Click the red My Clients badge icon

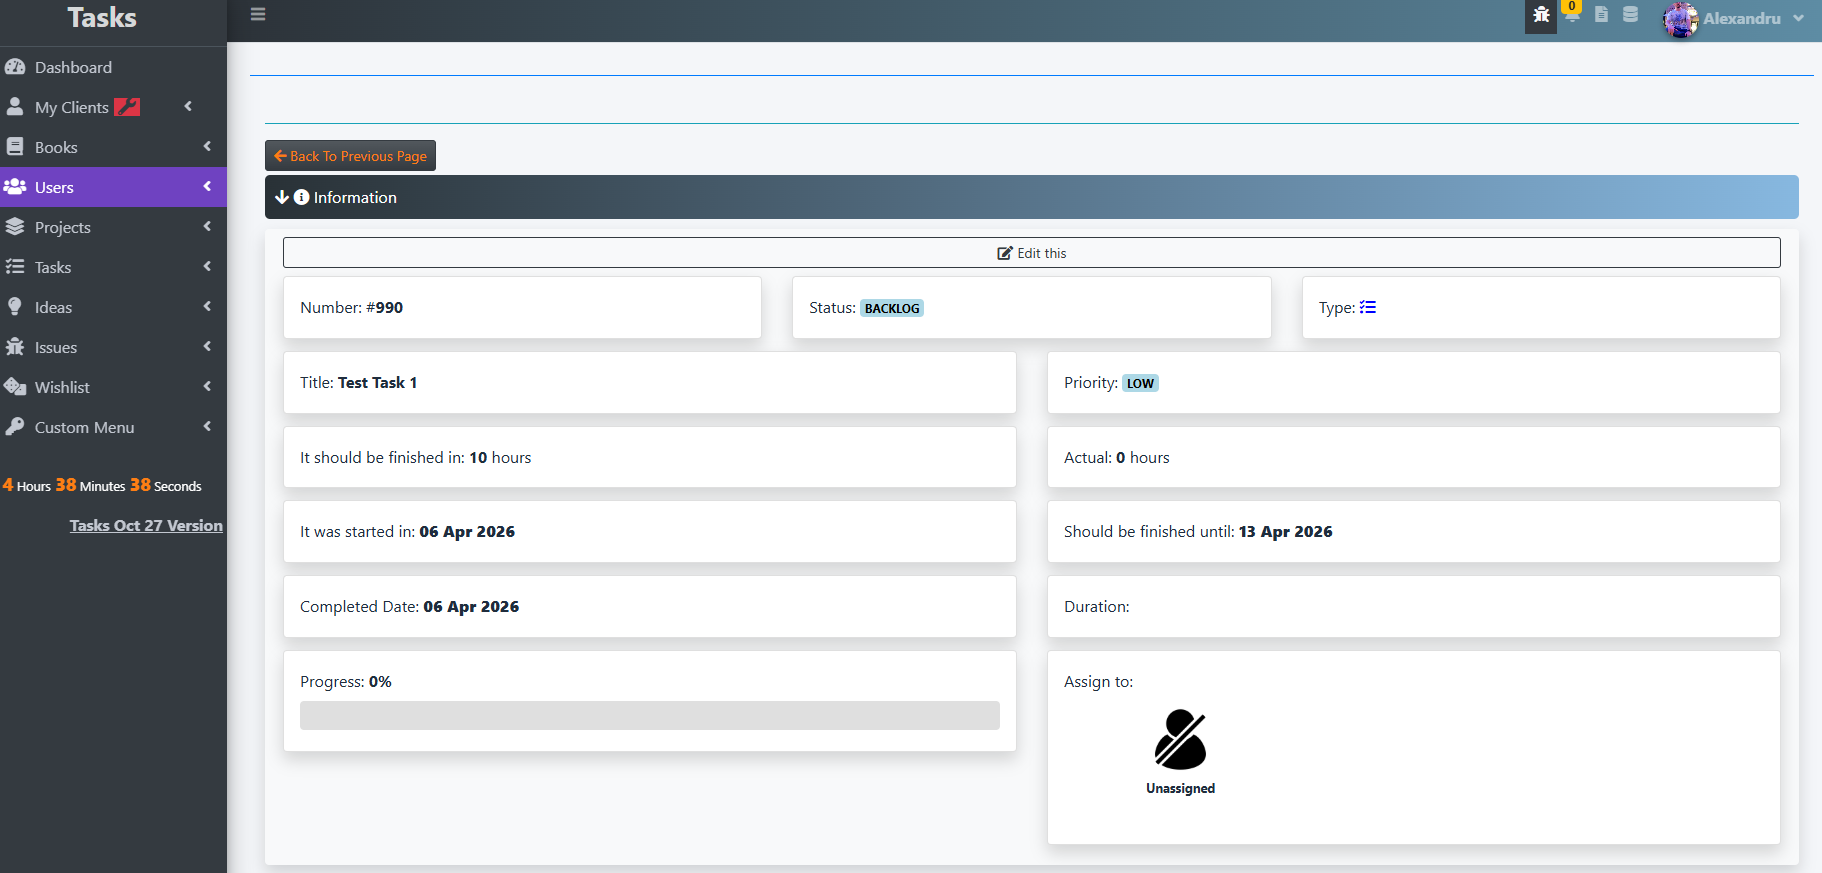tap(127, 107)
